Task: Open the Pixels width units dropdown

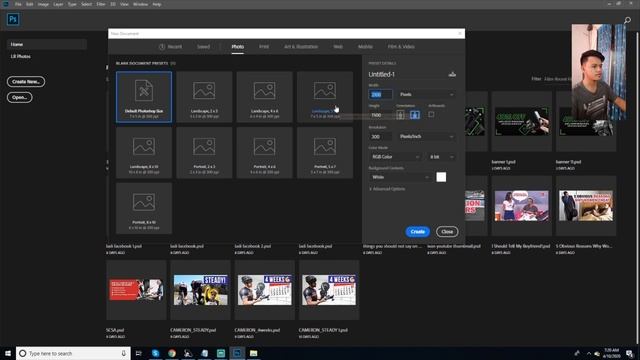Action: pyautogui.click(x=426, y=94)
